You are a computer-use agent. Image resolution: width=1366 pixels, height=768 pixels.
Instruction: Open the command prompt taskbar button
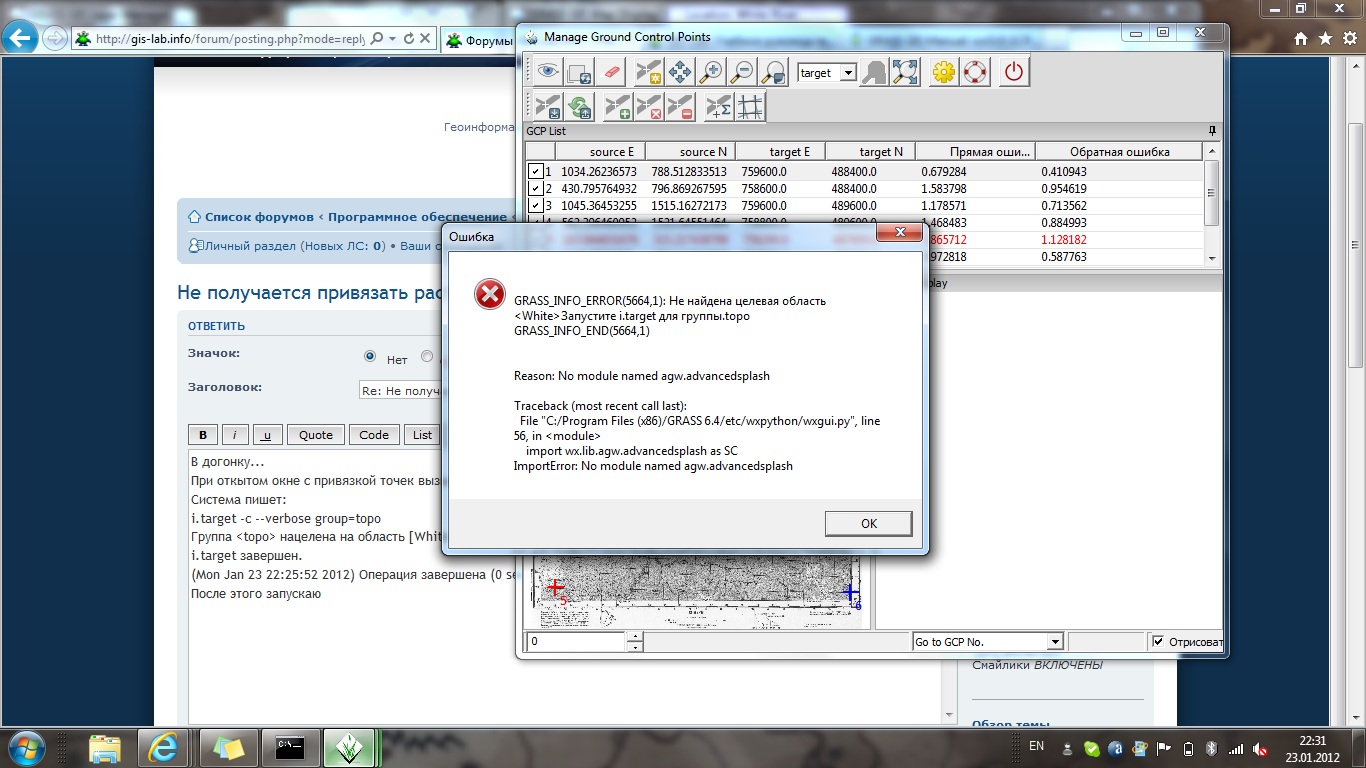coord(290,748)
